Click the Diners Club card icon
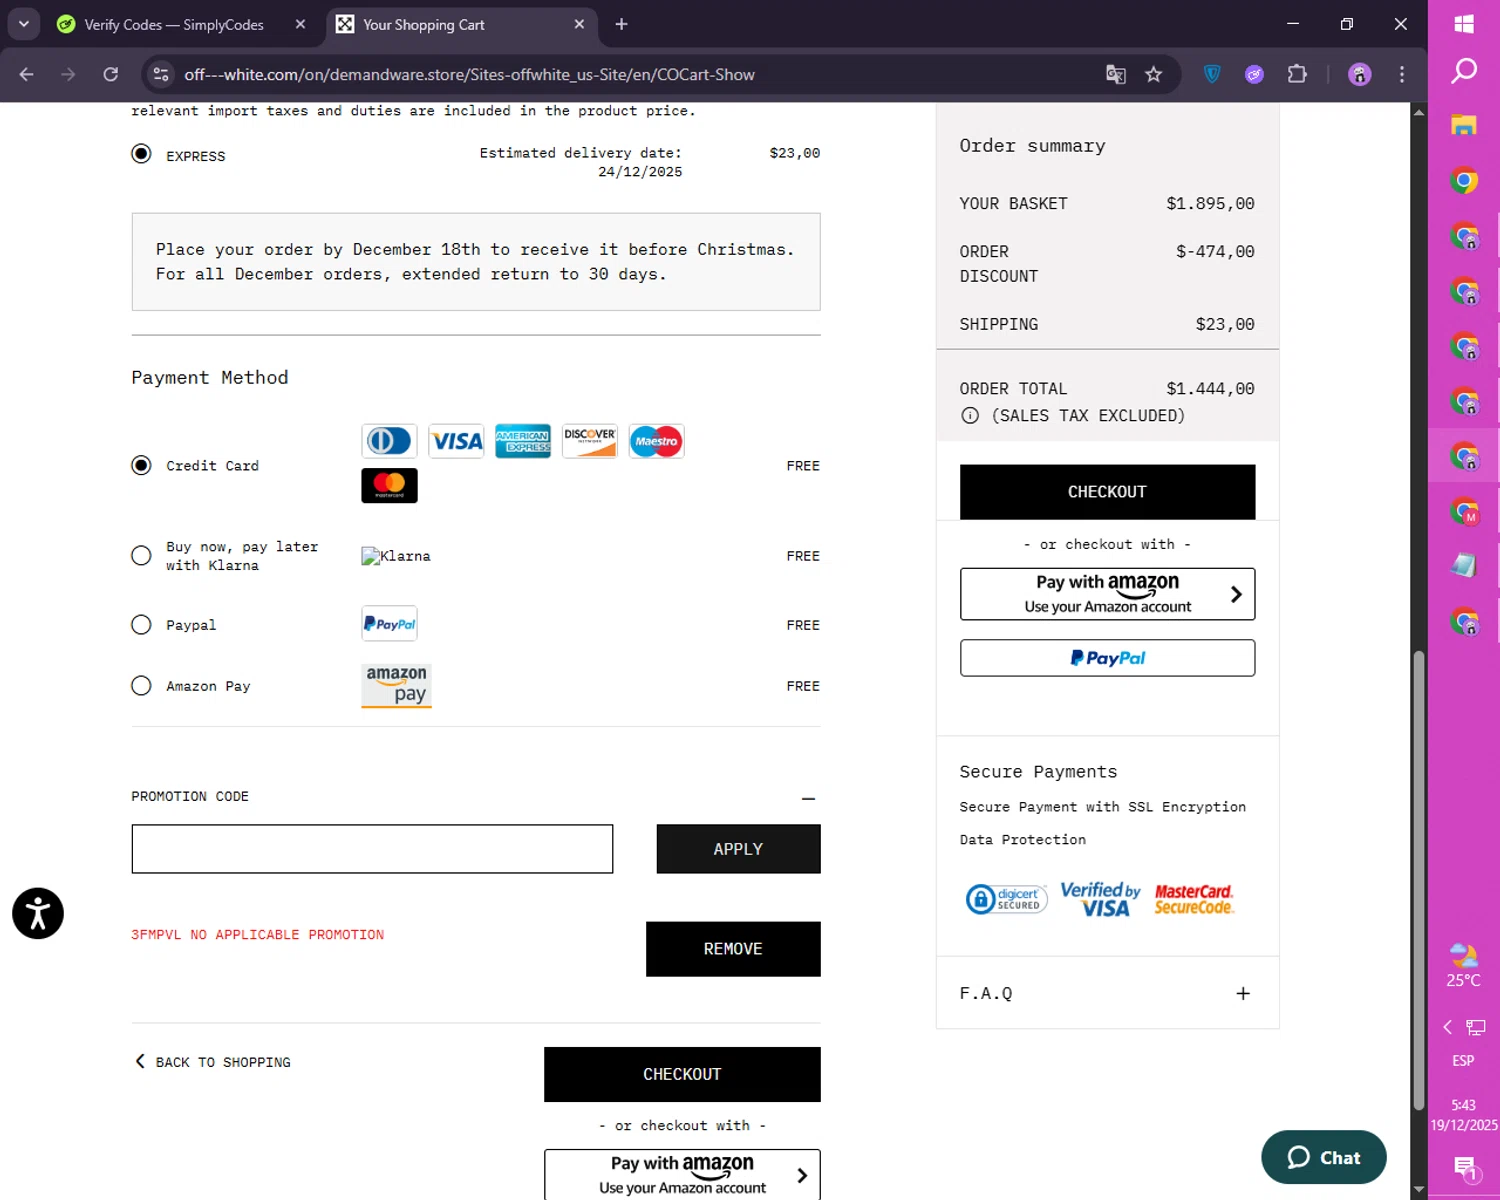Image resolution: width=1500 pixels, height=1200 pixels. coord(389,441)
